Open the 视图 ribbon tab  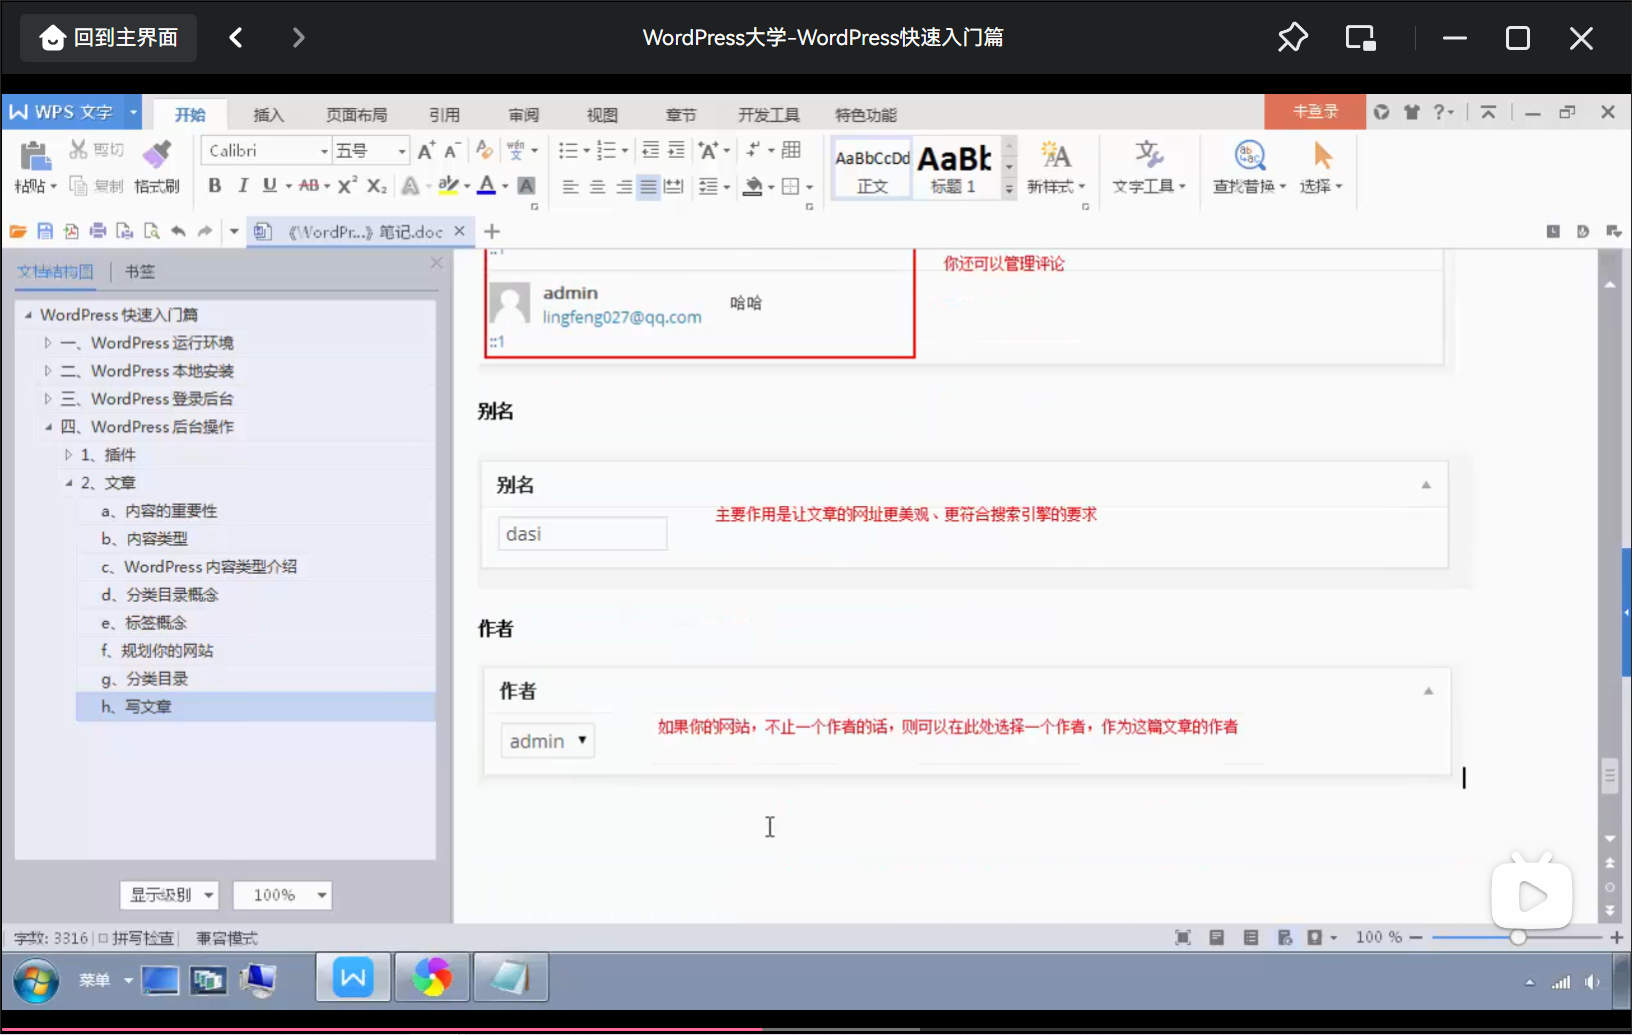point(602,114)
